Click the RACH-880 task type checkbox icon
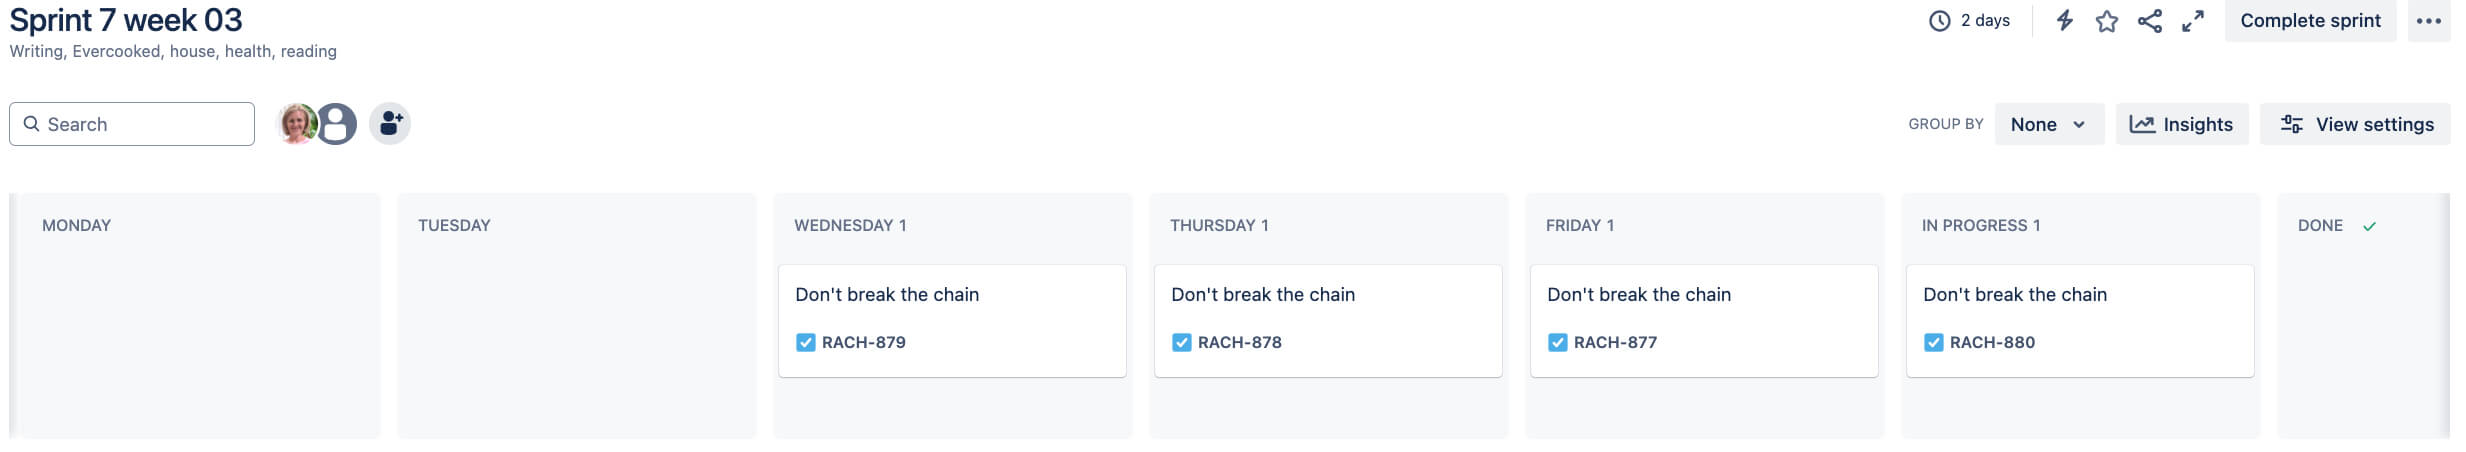This screenshot has width=2466, height=452. pyautogui.click(x=1933, y=342)
